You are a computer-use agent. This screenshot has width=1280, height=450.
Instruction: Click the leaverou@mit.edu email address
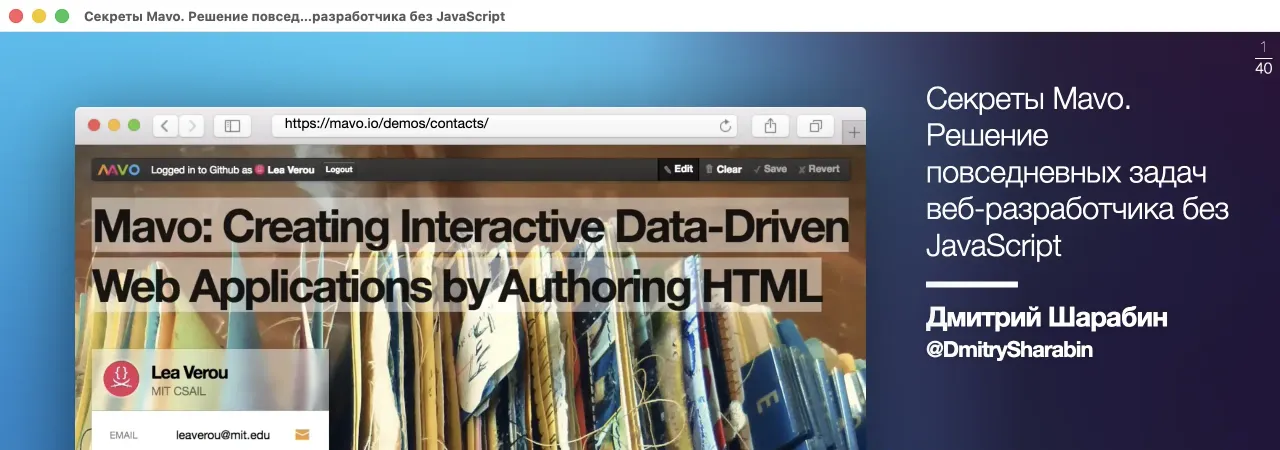pos(223,435)
